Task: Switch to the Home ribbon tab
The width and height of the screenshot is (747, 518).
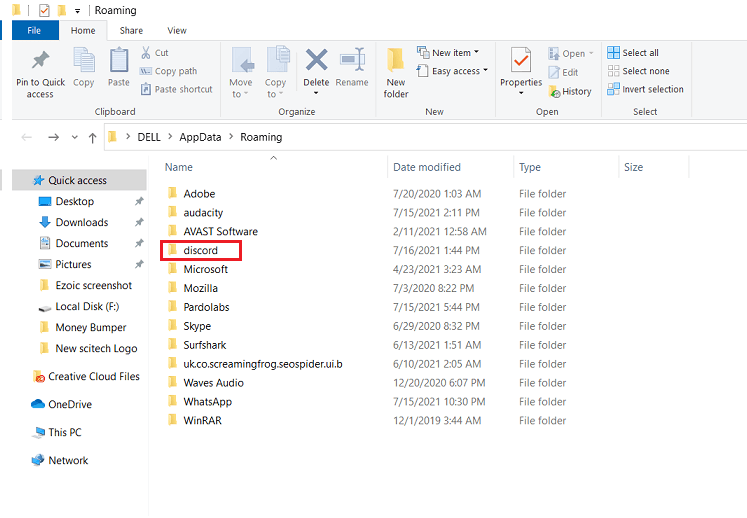Action: [83, 30]
